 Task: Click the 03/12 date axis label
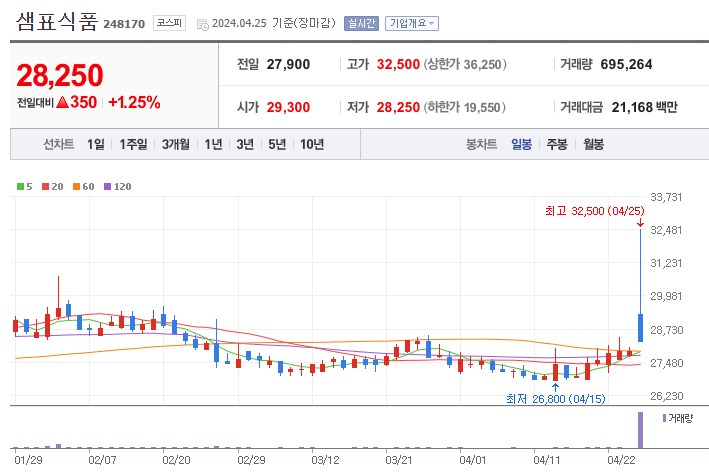[x=325, y=460]
